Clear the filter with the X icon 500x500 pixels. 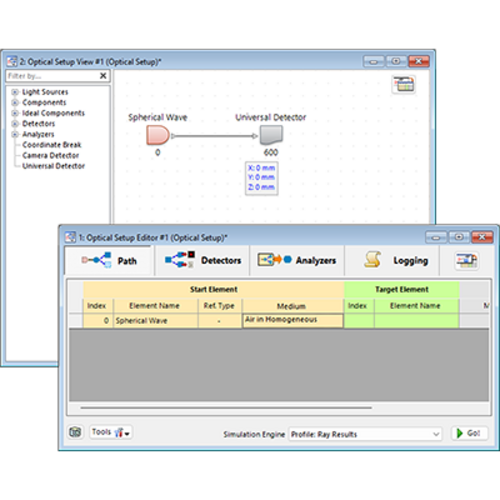(x=103, y=76)
